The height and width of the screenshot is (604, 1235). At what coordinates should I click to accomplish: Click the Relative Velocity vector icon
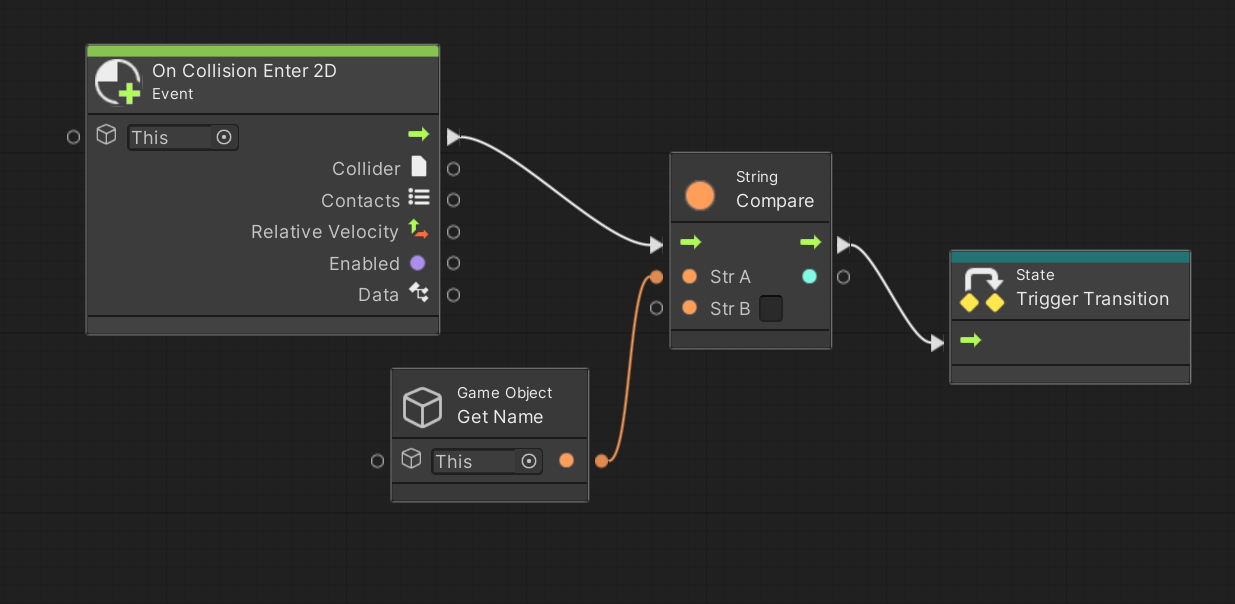point(419,230)
